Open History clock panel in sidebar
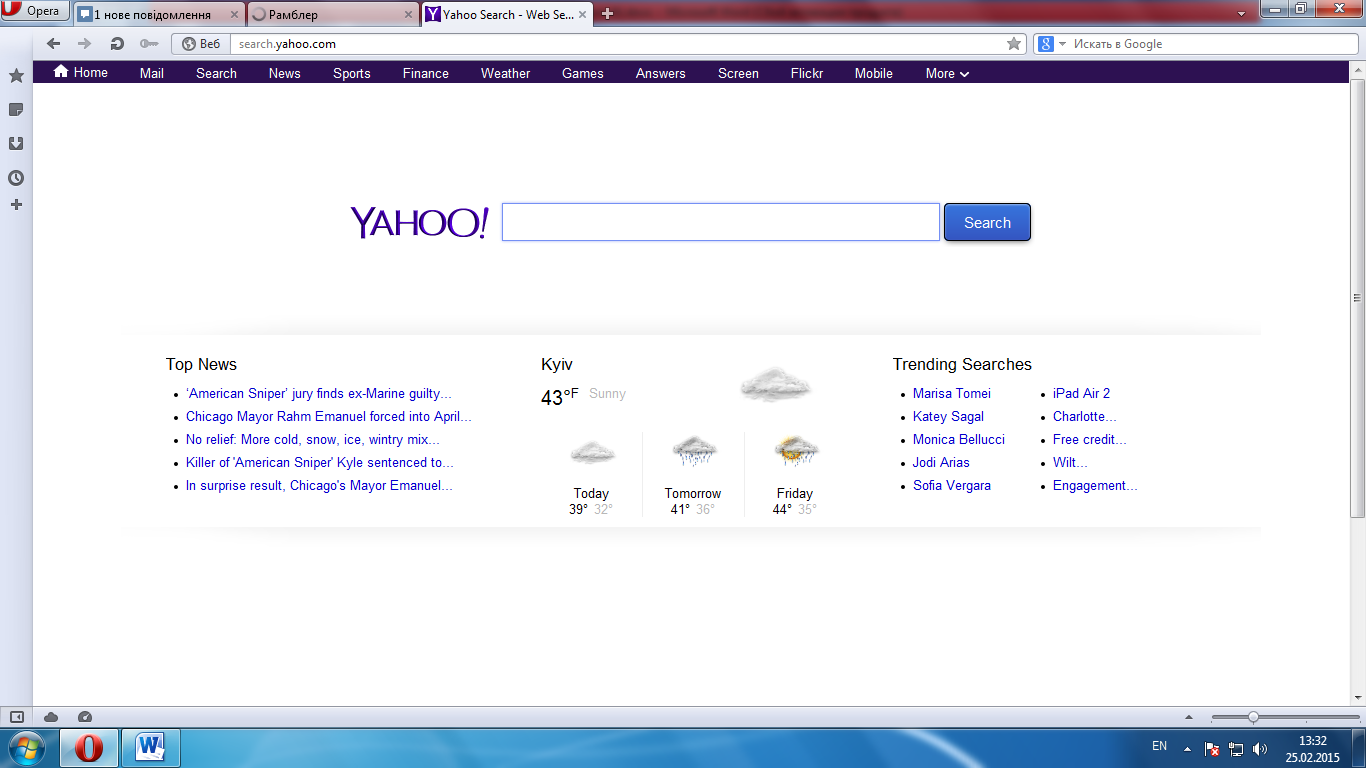Image resolution: width=1366 pixels, height=768 pixels. point(16,178)
